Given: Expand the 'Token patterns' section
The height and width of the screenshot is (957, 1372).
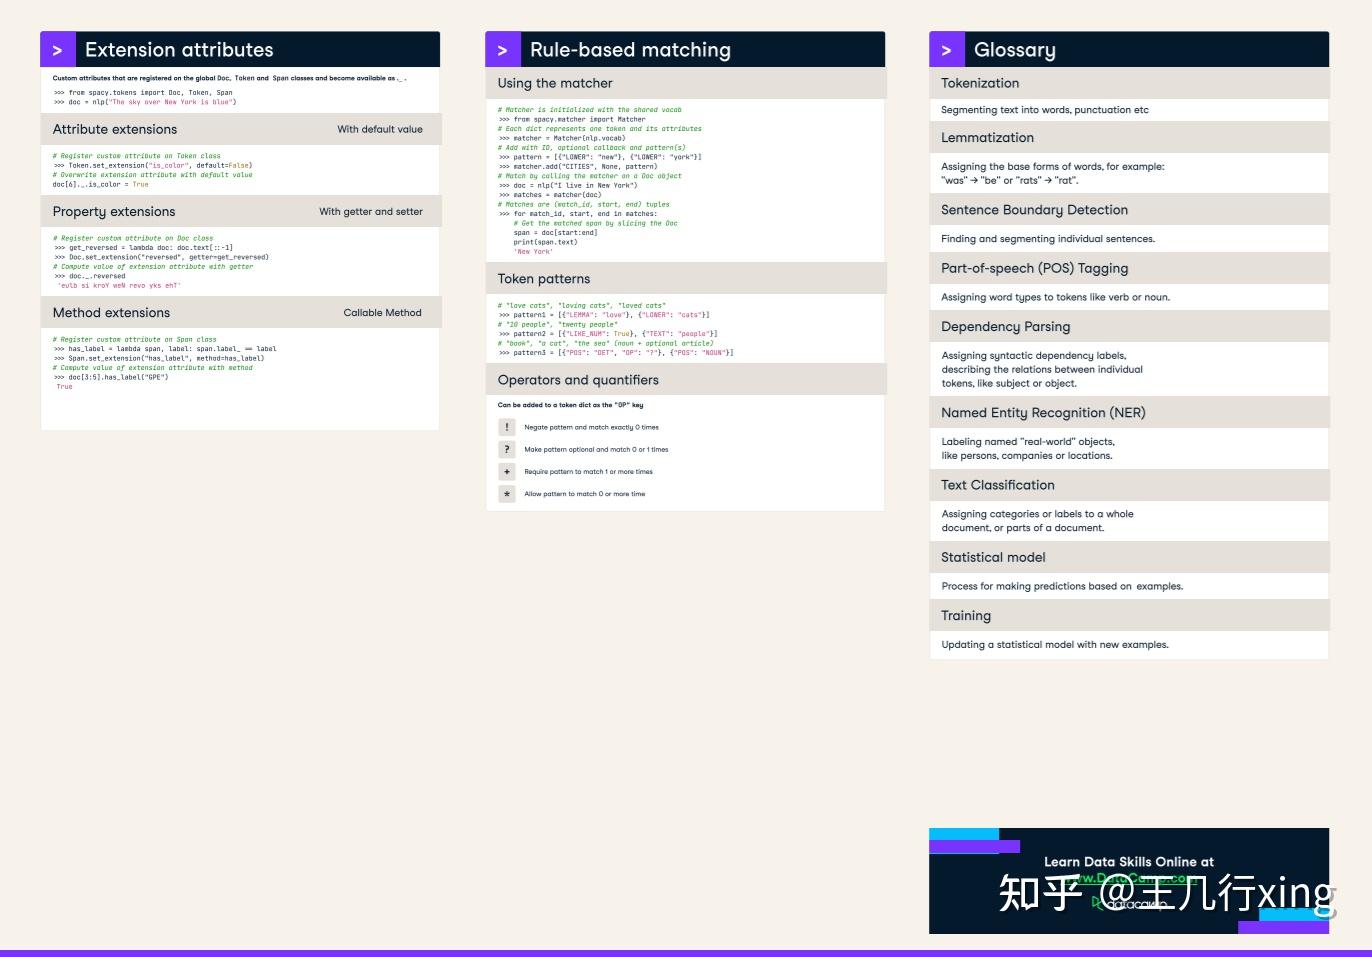Looking at the screenshot, I should point(543,279).
